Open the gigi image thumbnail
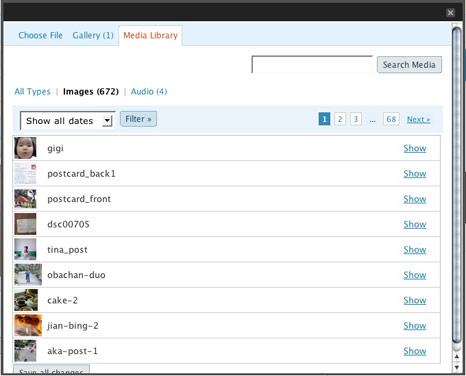The height and width of the screenshot is (376, 466). 25,148
